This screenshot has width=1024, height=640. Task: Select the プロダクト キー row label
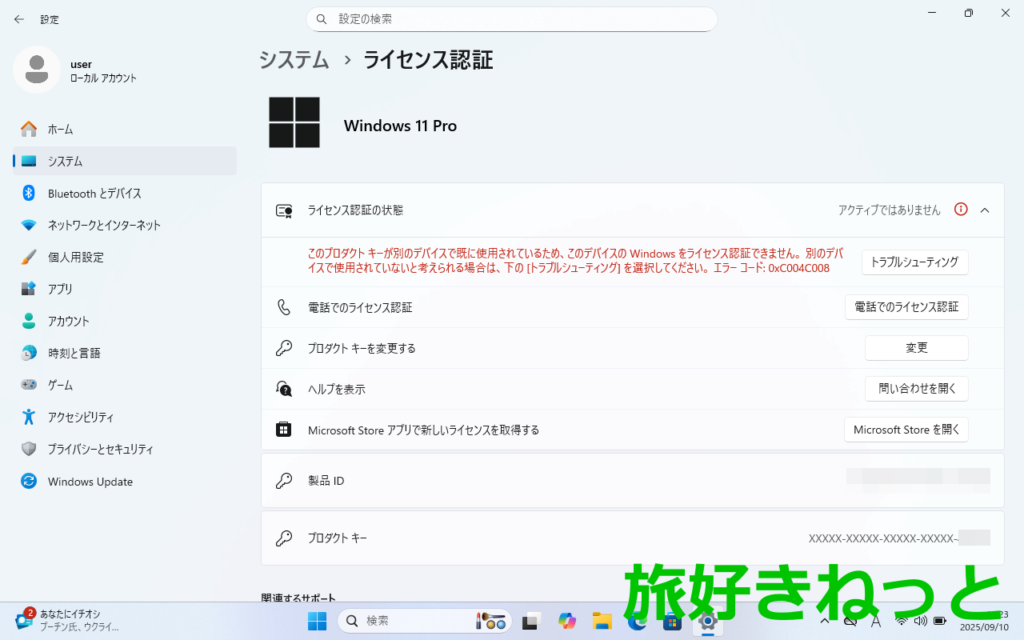coord(338,538)
